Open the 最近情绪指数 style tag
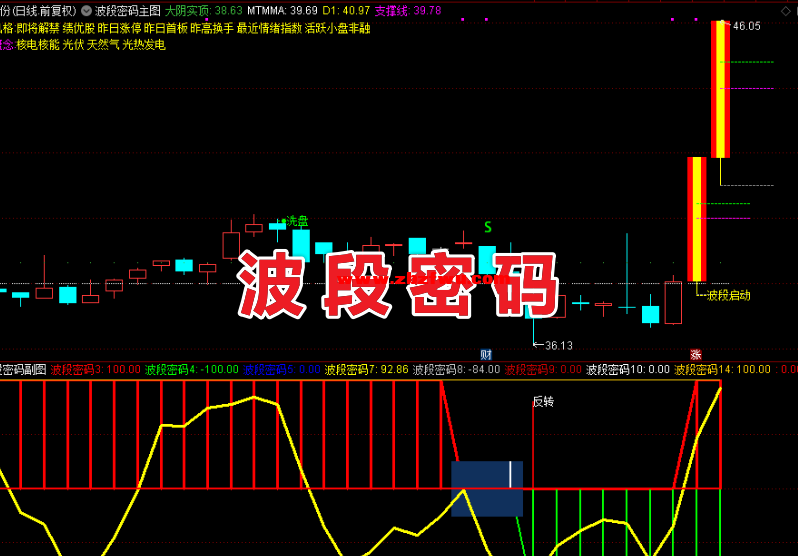This screenshot has height=556, width=798. (x=269, y=29)
